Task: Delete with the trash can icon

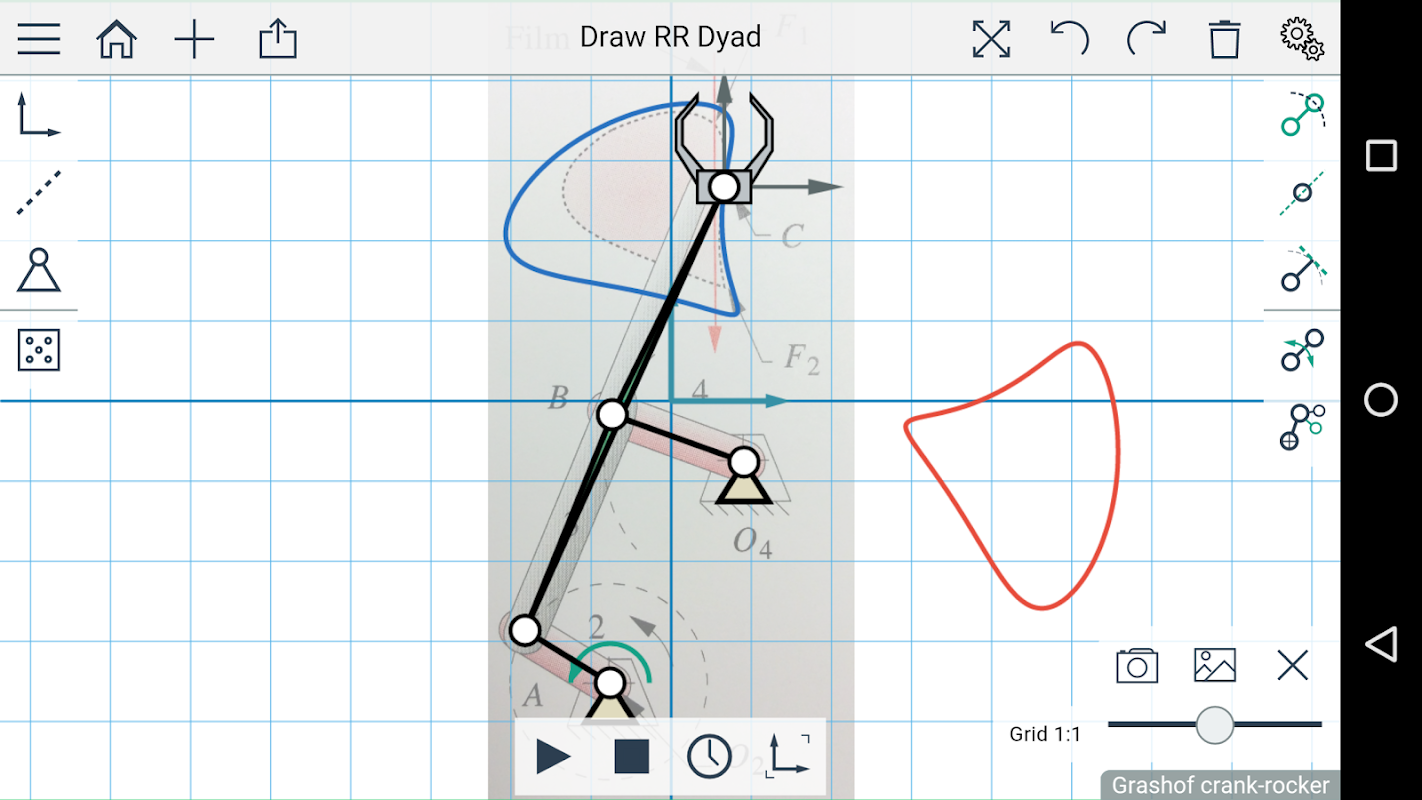Action: point(1224,39)
